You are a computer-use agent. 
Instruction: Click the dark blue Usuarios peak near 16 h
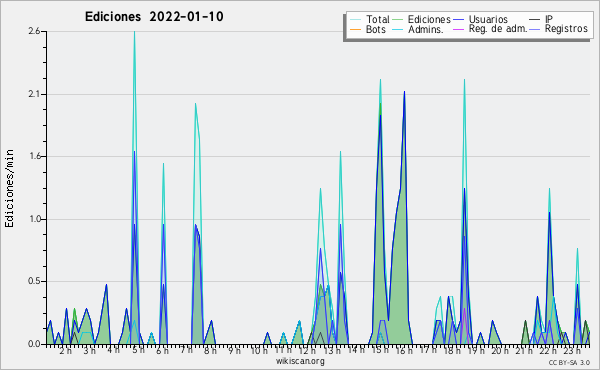click(404, 92)
